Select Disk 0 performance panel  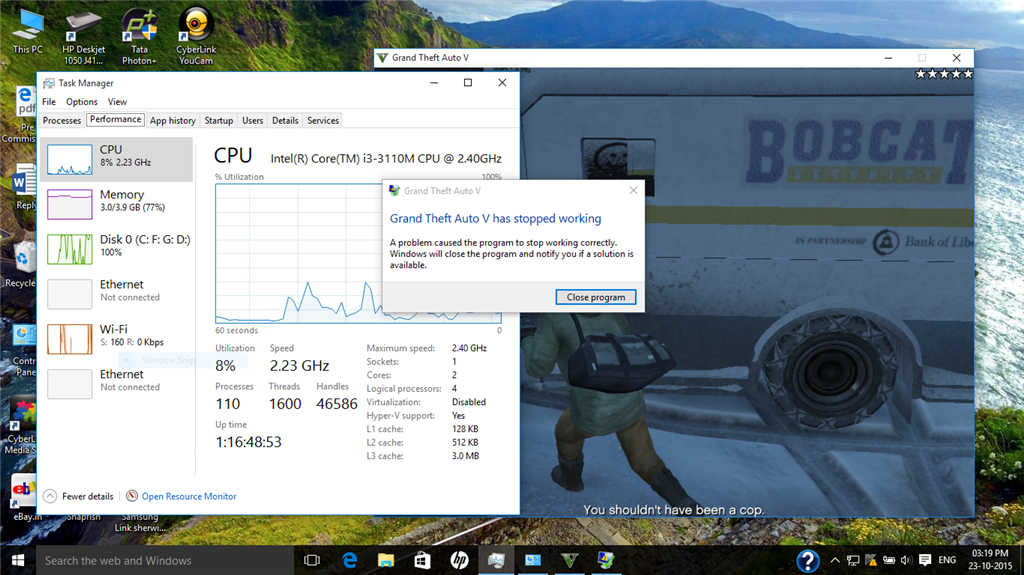click(x=117, y=249)
